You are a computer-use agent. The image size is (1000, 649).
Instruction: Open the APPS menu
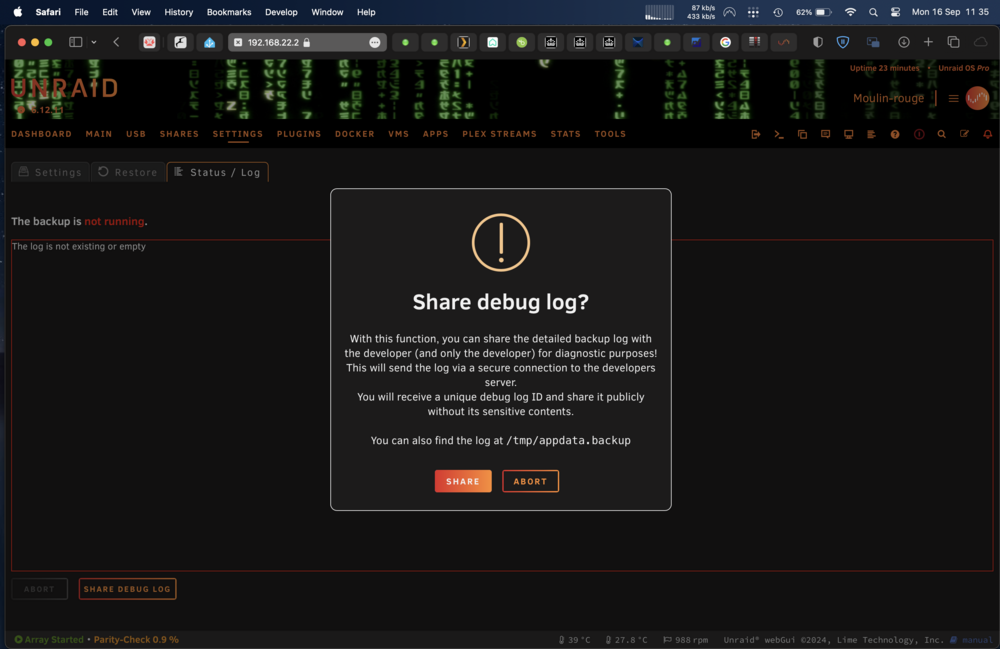point(436,134)
